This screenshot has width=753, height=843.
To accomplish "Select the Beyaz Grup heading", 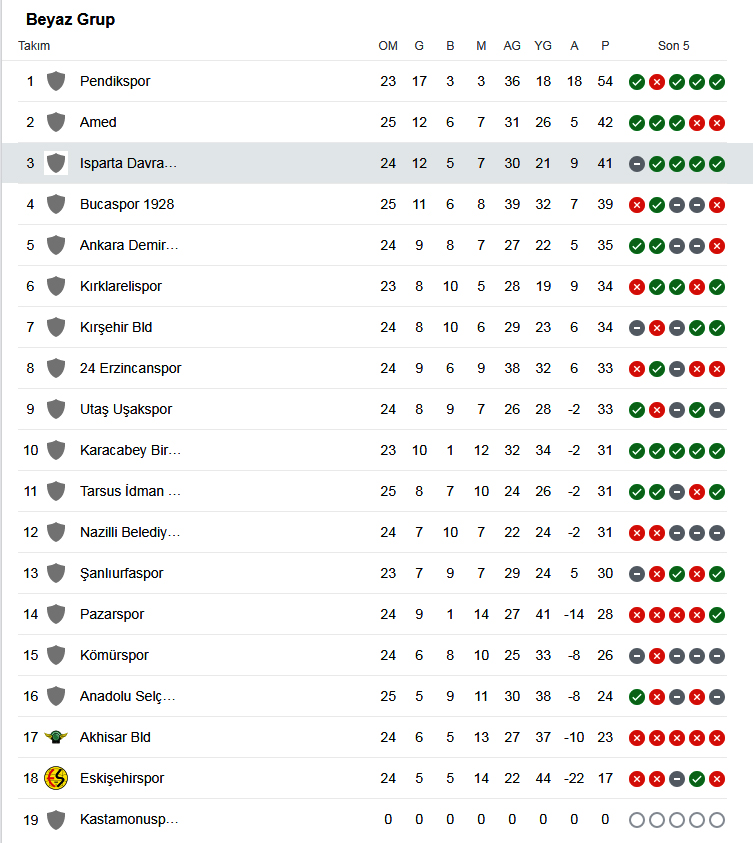I will [x=70, y=19].
